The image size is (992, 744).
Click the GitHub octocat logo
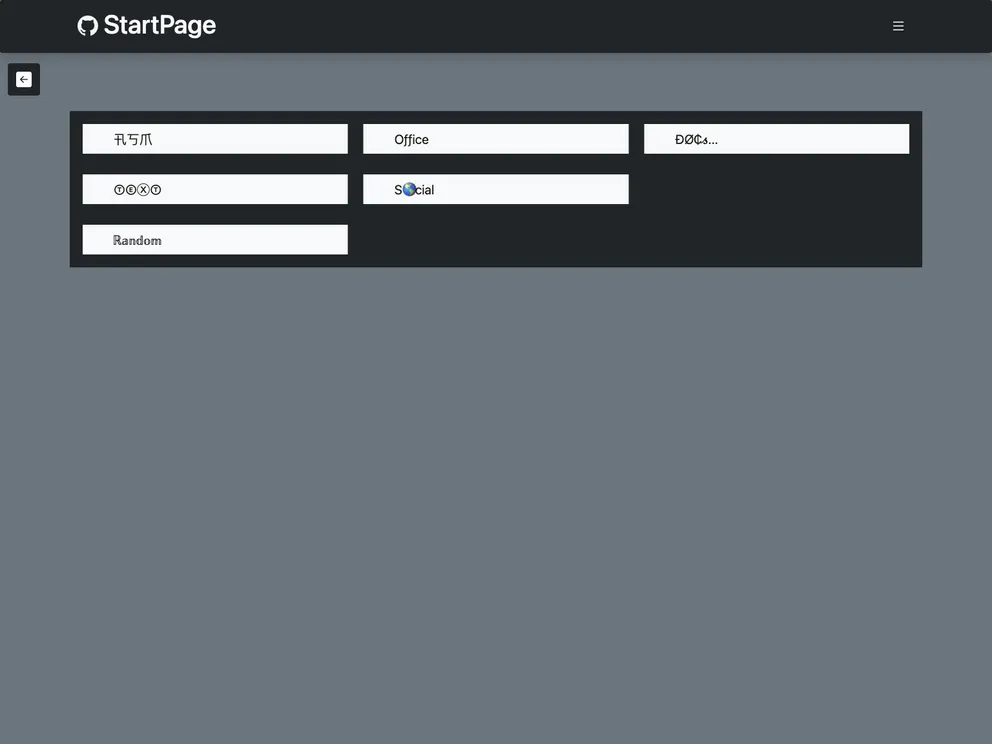tap(88, 26)
